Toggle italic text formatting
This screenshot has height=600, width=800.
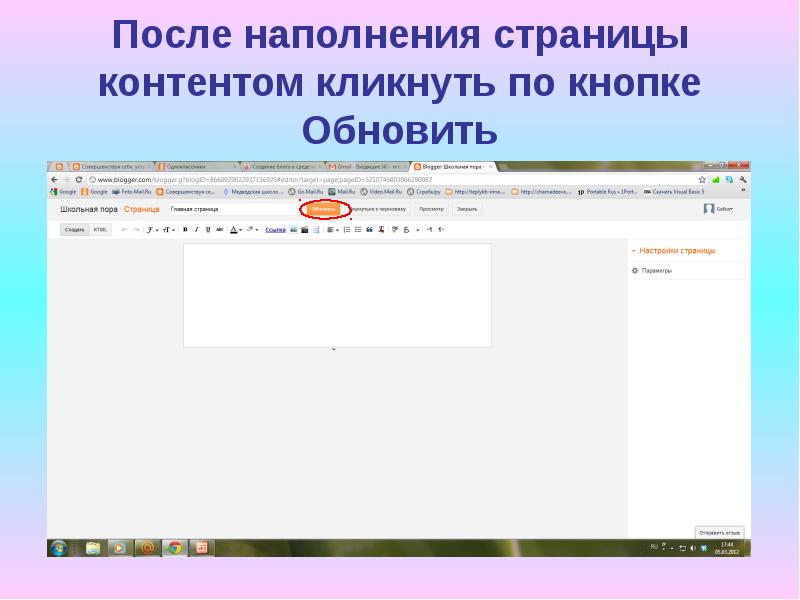[x=196, y=230]
